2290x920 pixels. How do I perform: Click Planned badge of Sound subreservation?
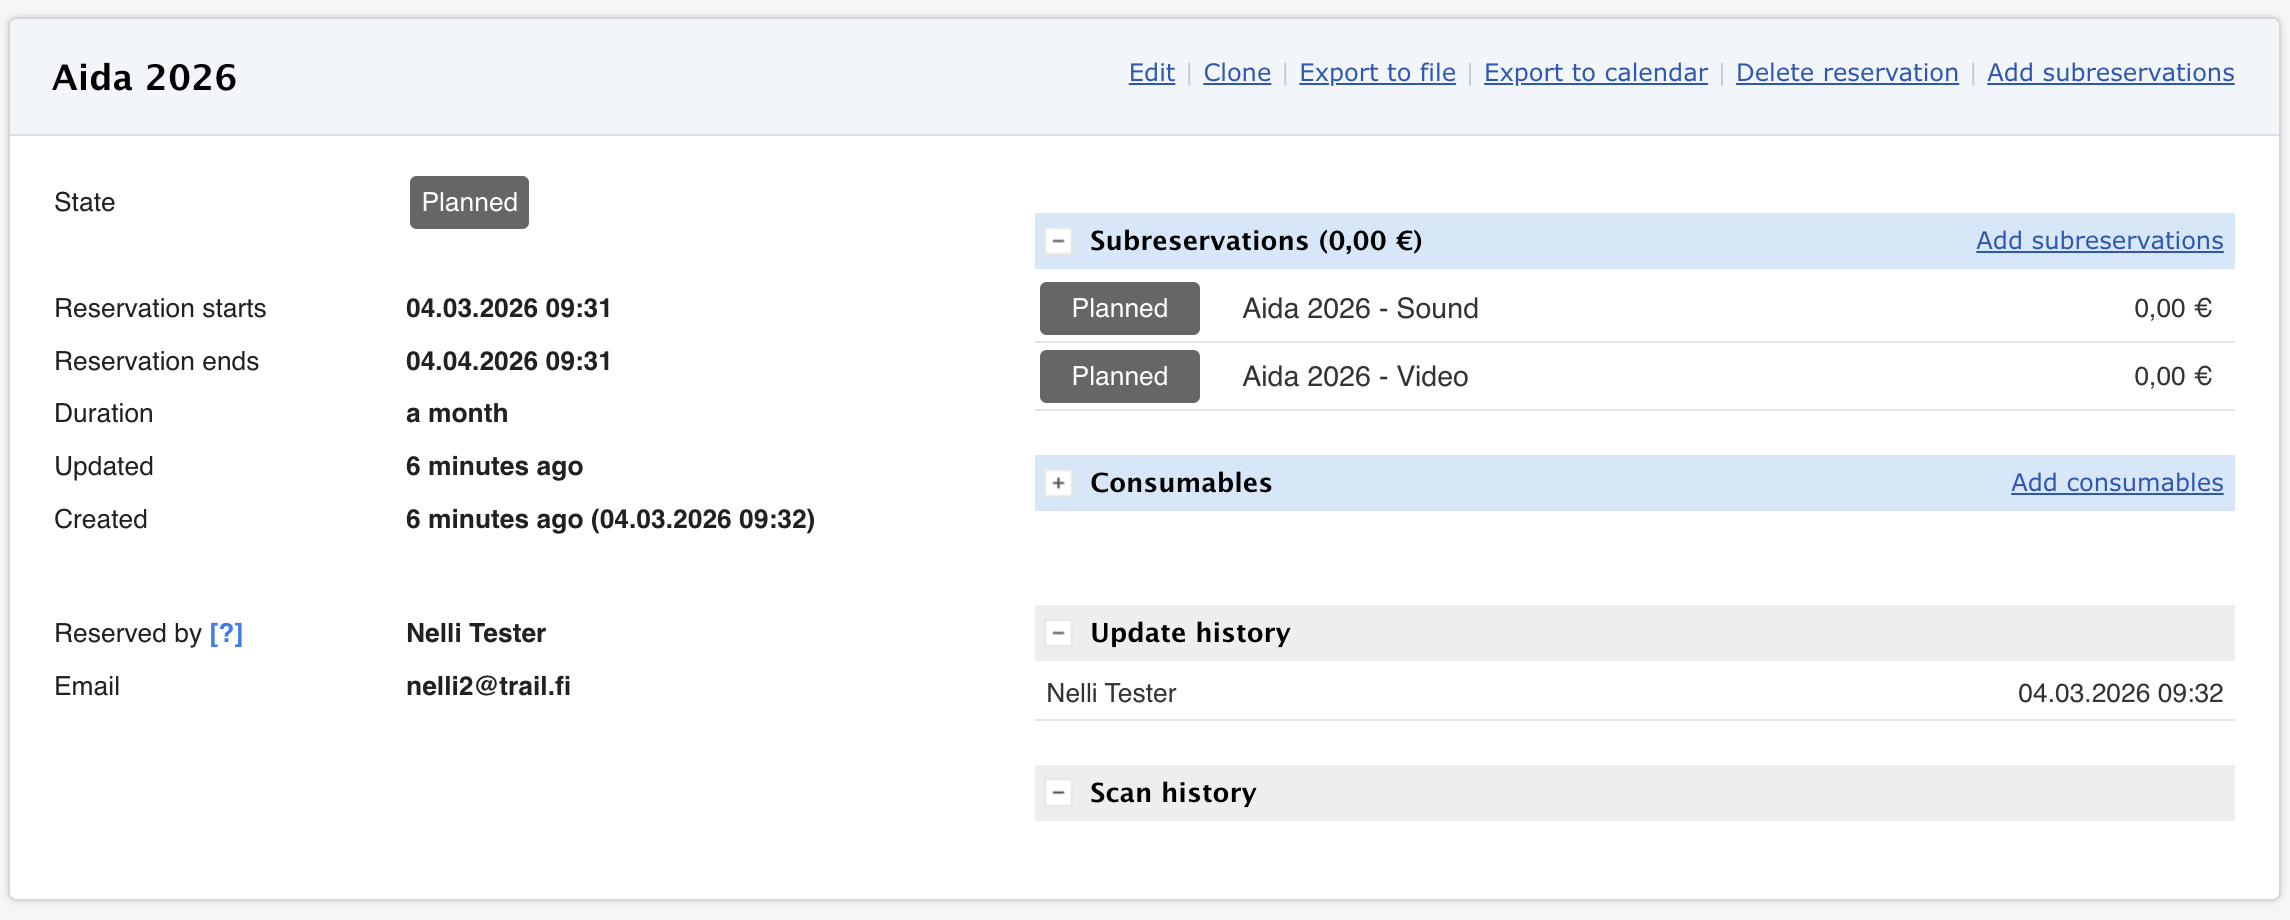(x=1119, y=308)
